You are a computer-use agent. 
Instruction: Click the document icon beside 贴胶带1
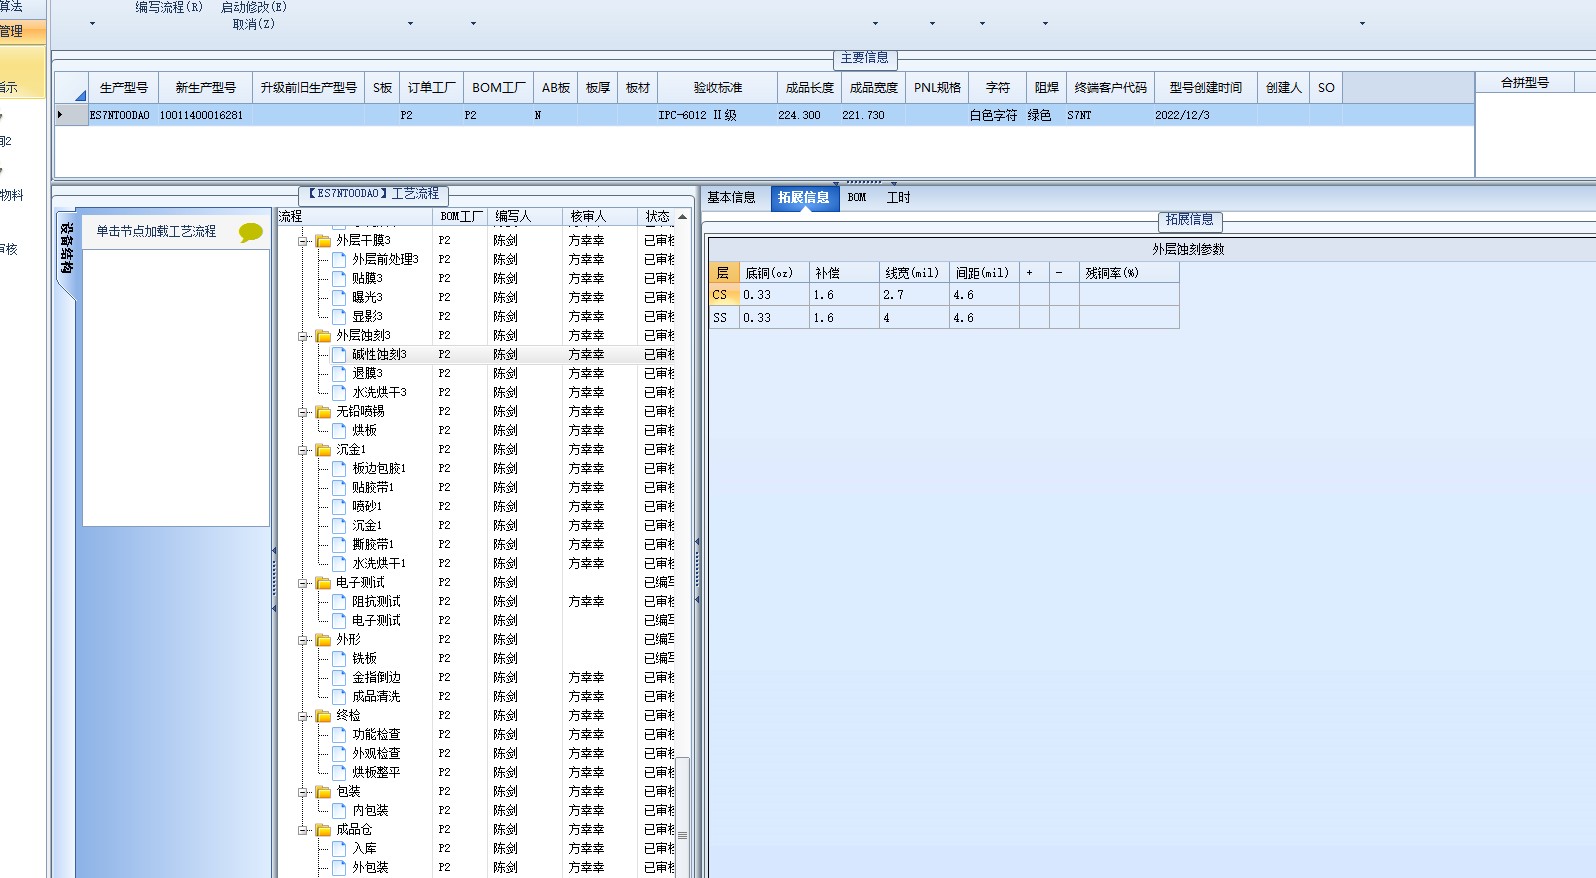(x=339, y=487)
